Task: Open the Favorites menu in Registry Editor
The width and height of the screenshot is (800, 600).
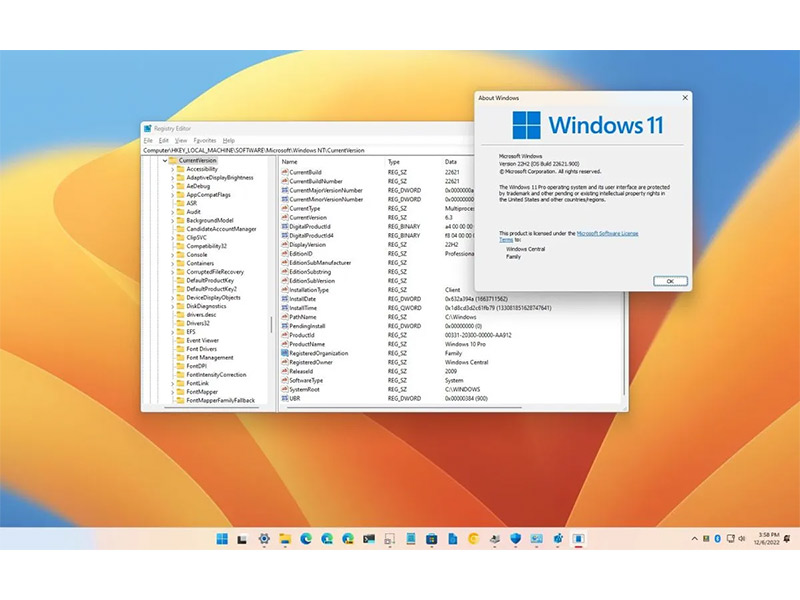Action: pos(205,140)
